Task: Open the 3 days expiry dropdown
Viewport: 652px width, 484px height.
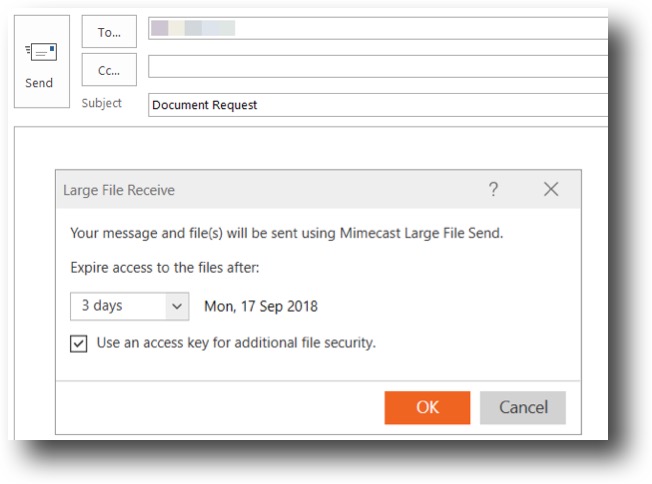Action: click(x=128, y=306)
